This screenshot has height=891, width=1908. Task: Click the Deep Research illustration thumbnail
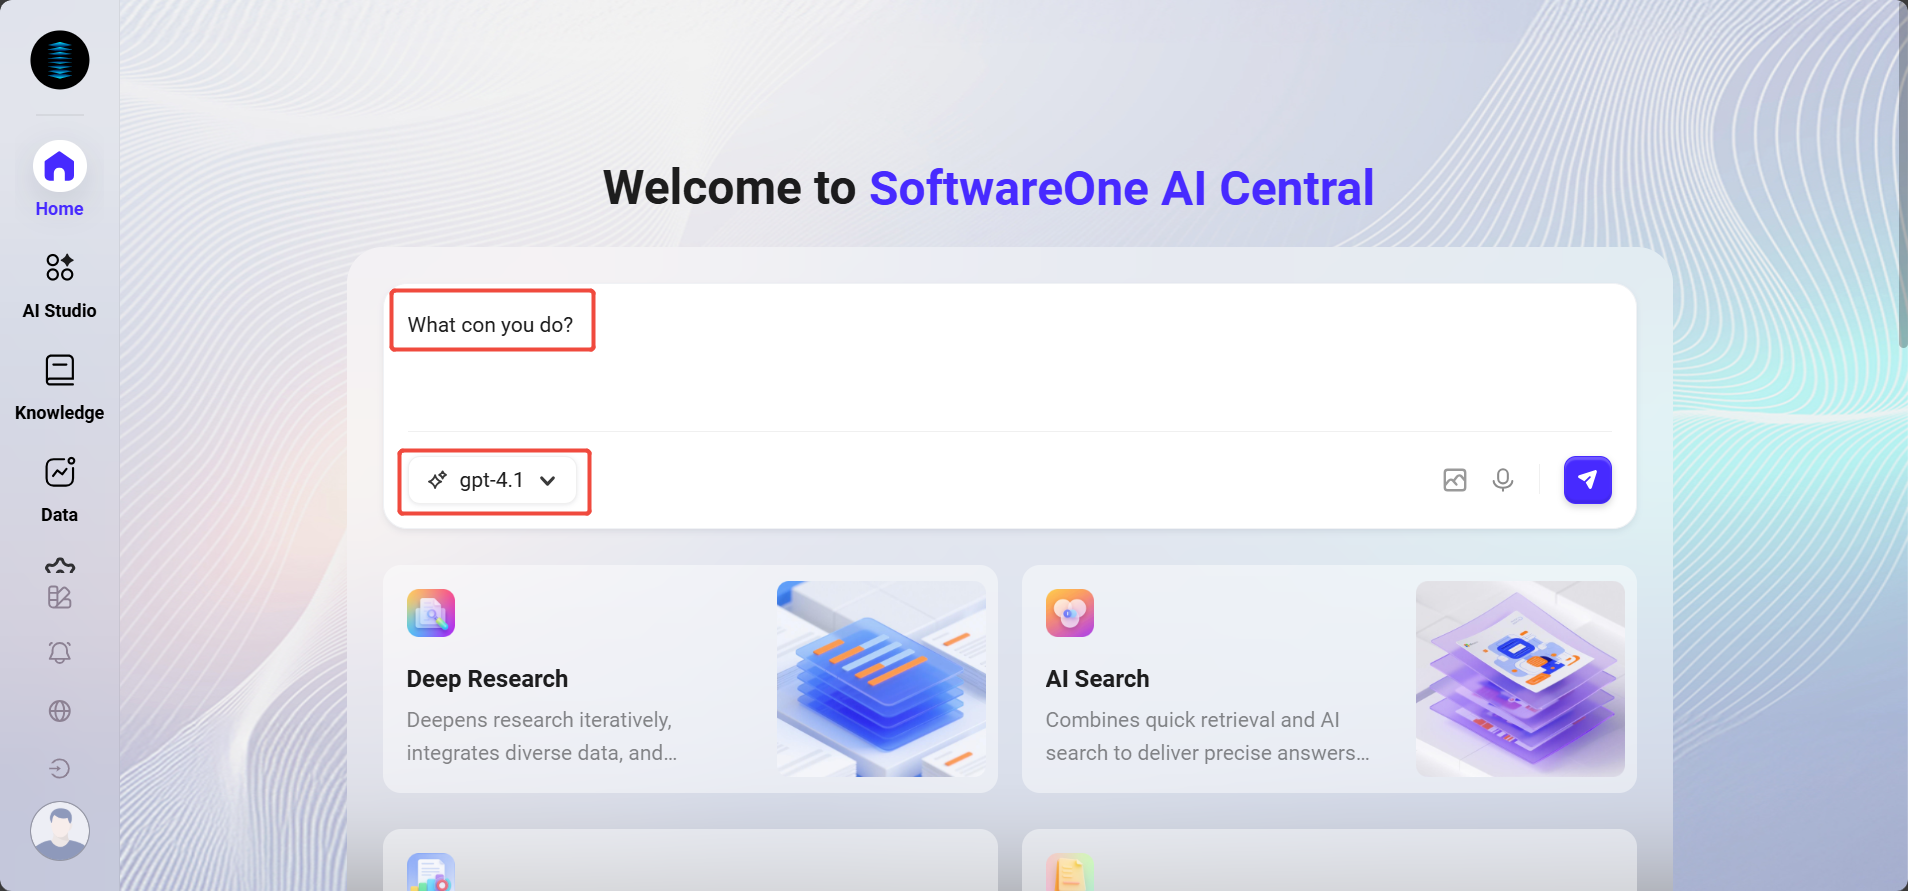[881, 679]
